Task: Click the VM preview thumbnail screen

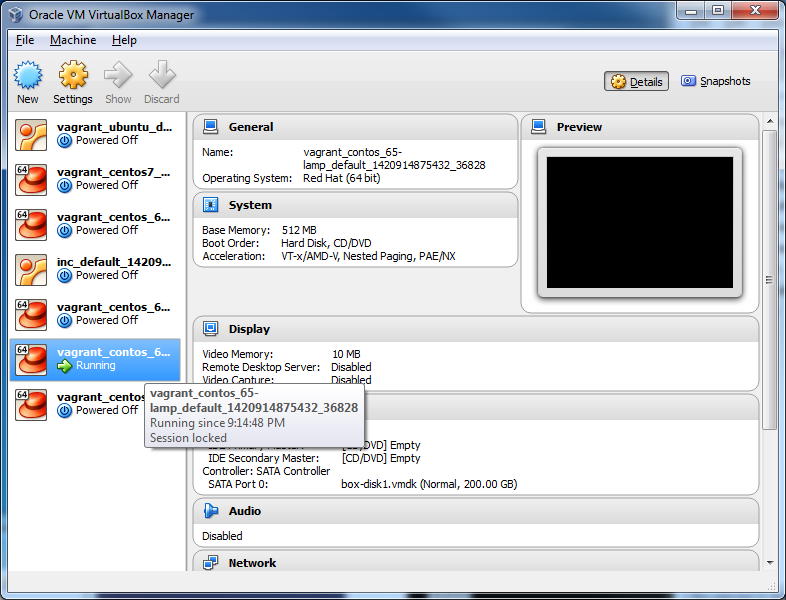Action: pos(639,222)
